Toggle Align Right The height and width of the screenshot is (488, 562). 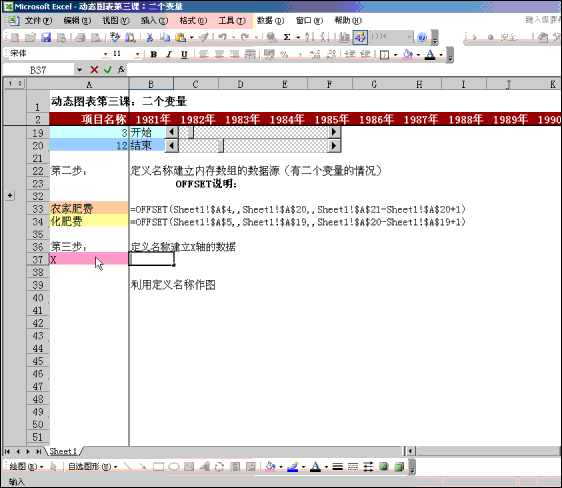(234, 54)
